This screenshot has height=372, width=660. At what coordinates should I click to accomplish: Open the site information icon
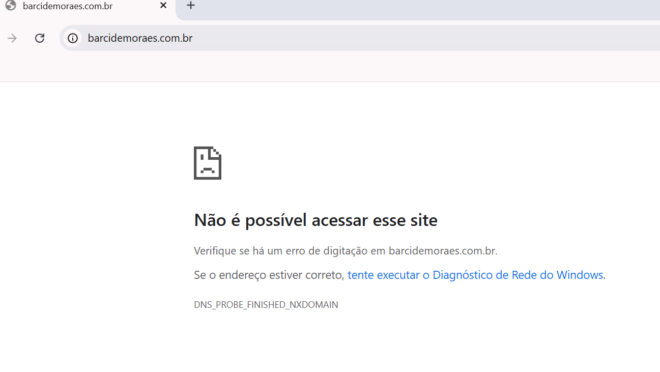coord(73,38)
